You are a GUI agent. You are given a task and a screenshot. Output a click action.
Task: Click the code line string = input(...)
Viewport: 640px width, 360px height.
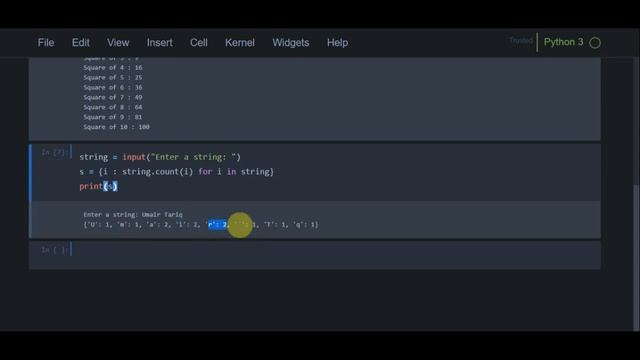160,157
